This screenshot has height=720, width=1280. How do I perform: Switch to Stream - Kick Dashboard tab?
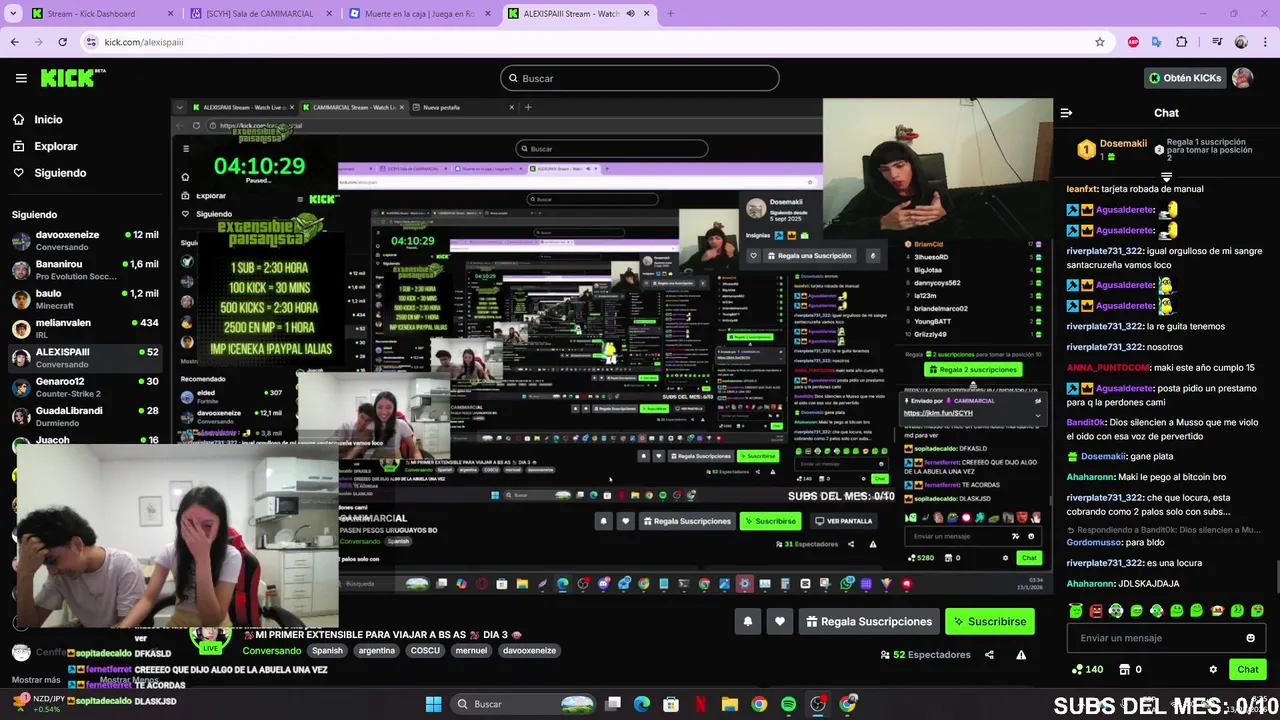[x=100, y=14]
